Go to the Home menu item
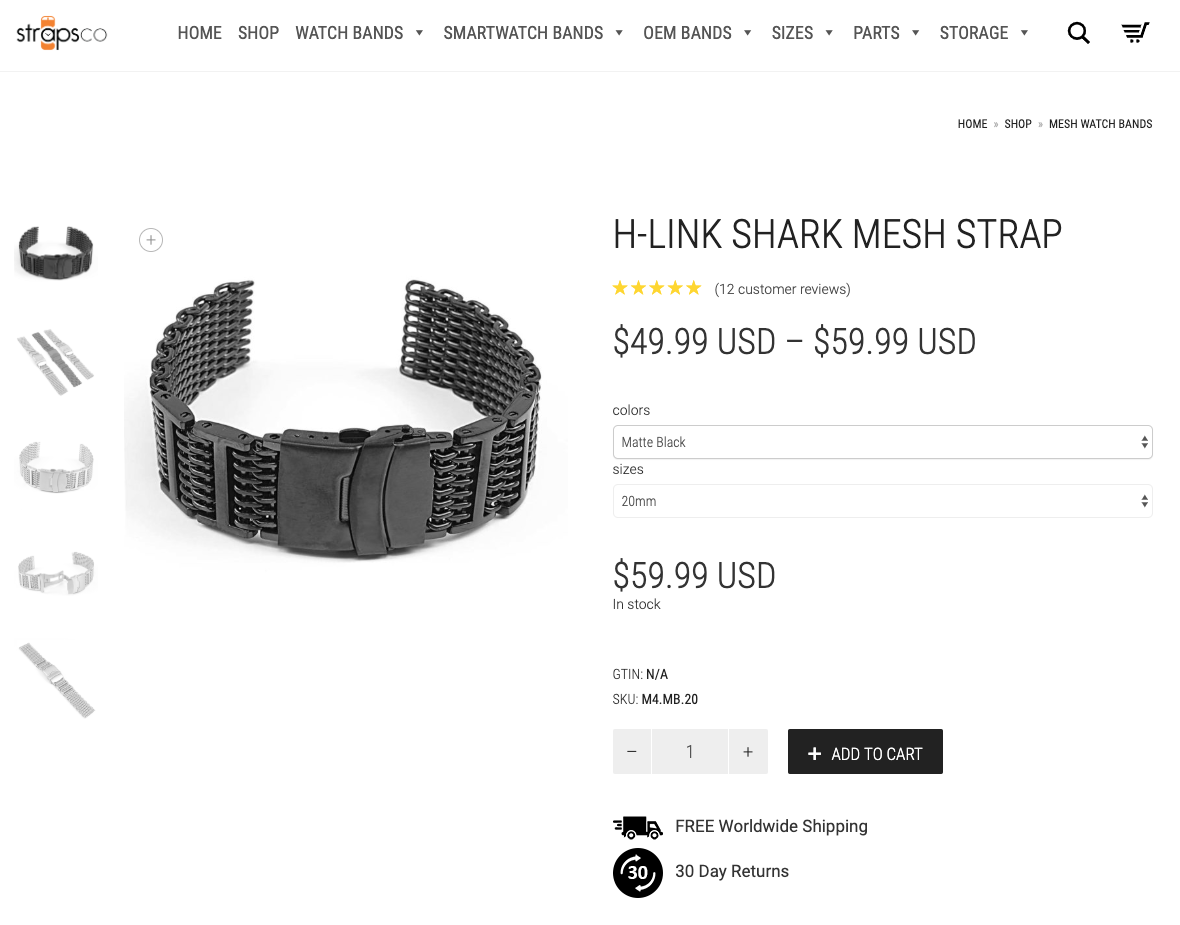The height and width of the screenshot is (925, 1180). (x=199, y=33)
